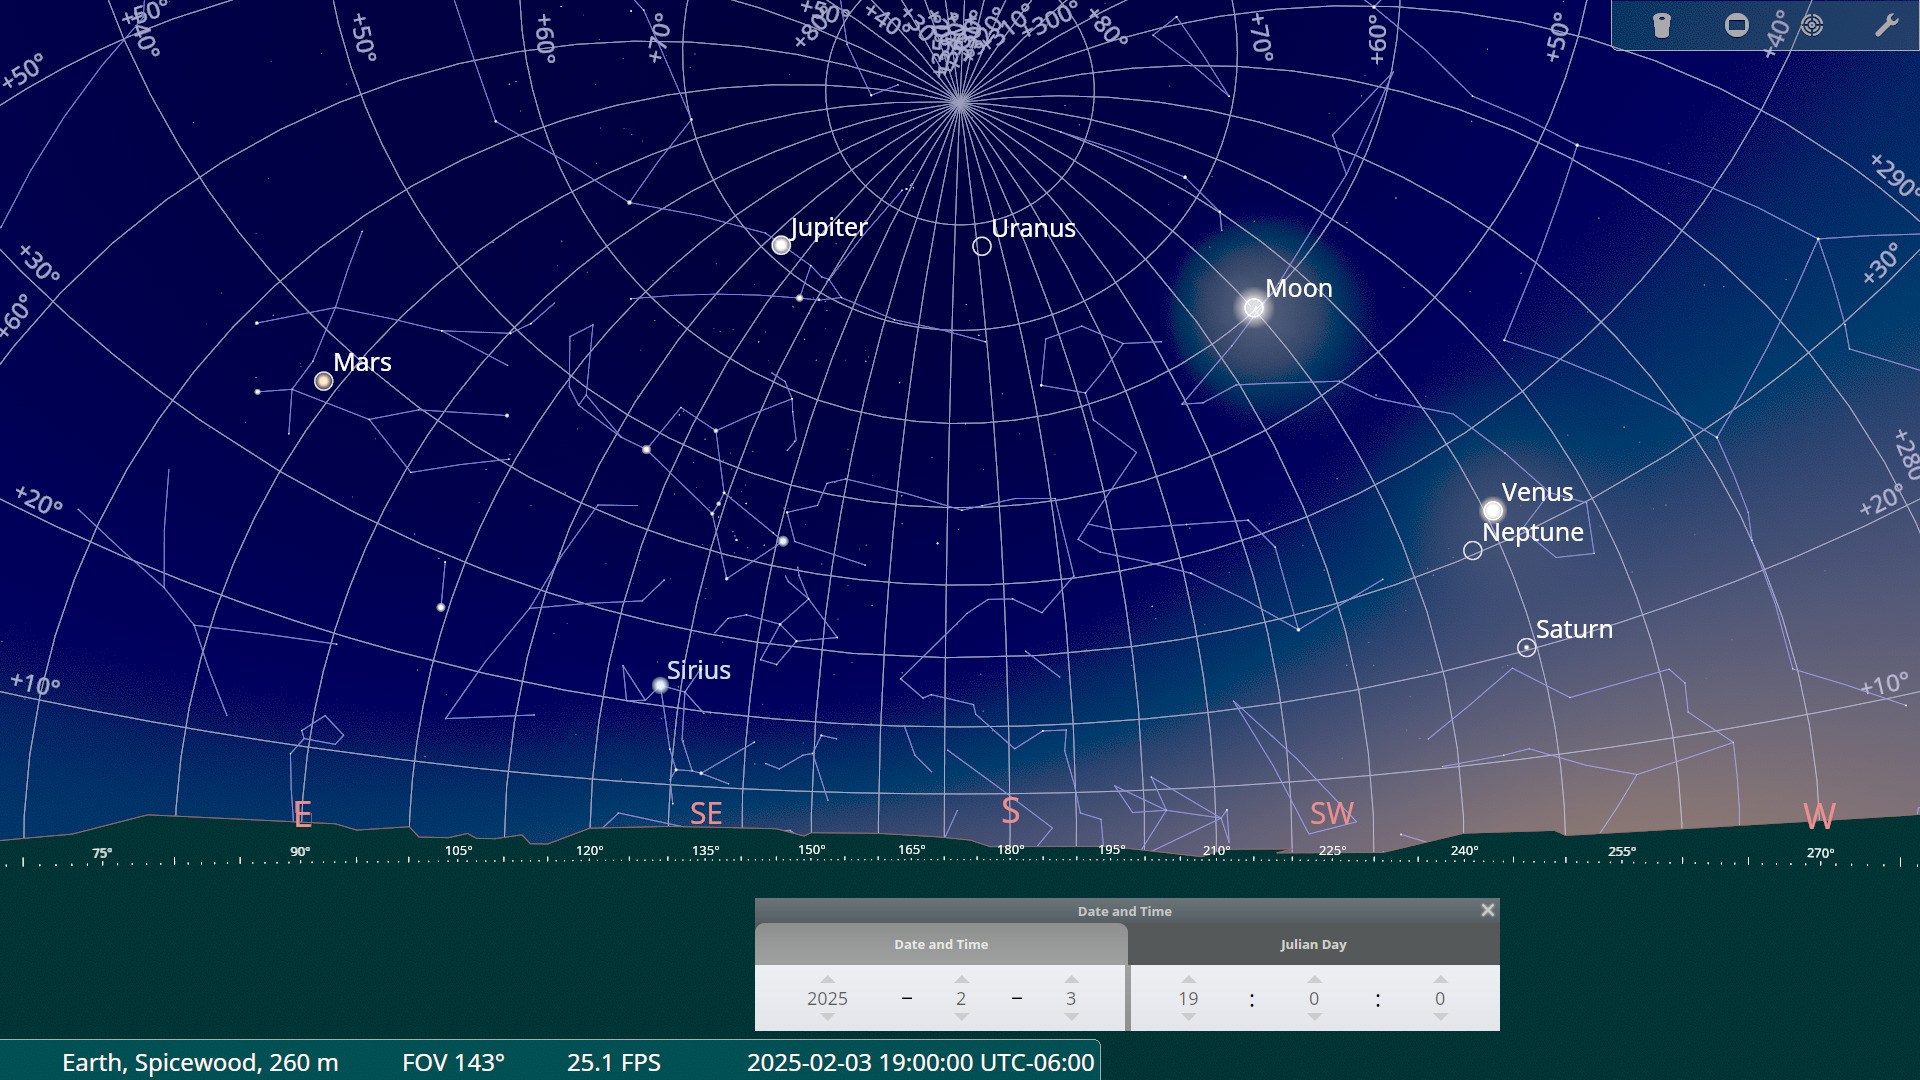Toggle the Telrad sight icon

pos(1812,25)
